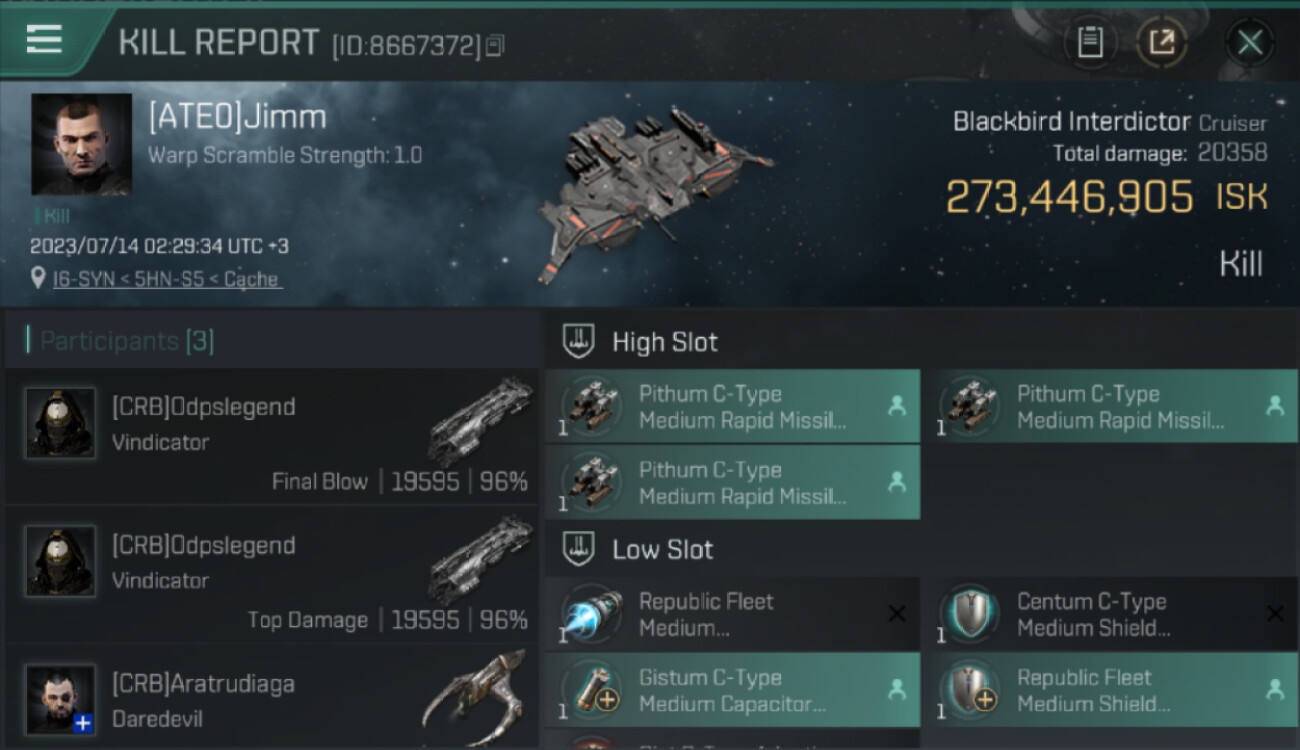Select the Participants tab
1300x750 pixels.
[126, 341]
